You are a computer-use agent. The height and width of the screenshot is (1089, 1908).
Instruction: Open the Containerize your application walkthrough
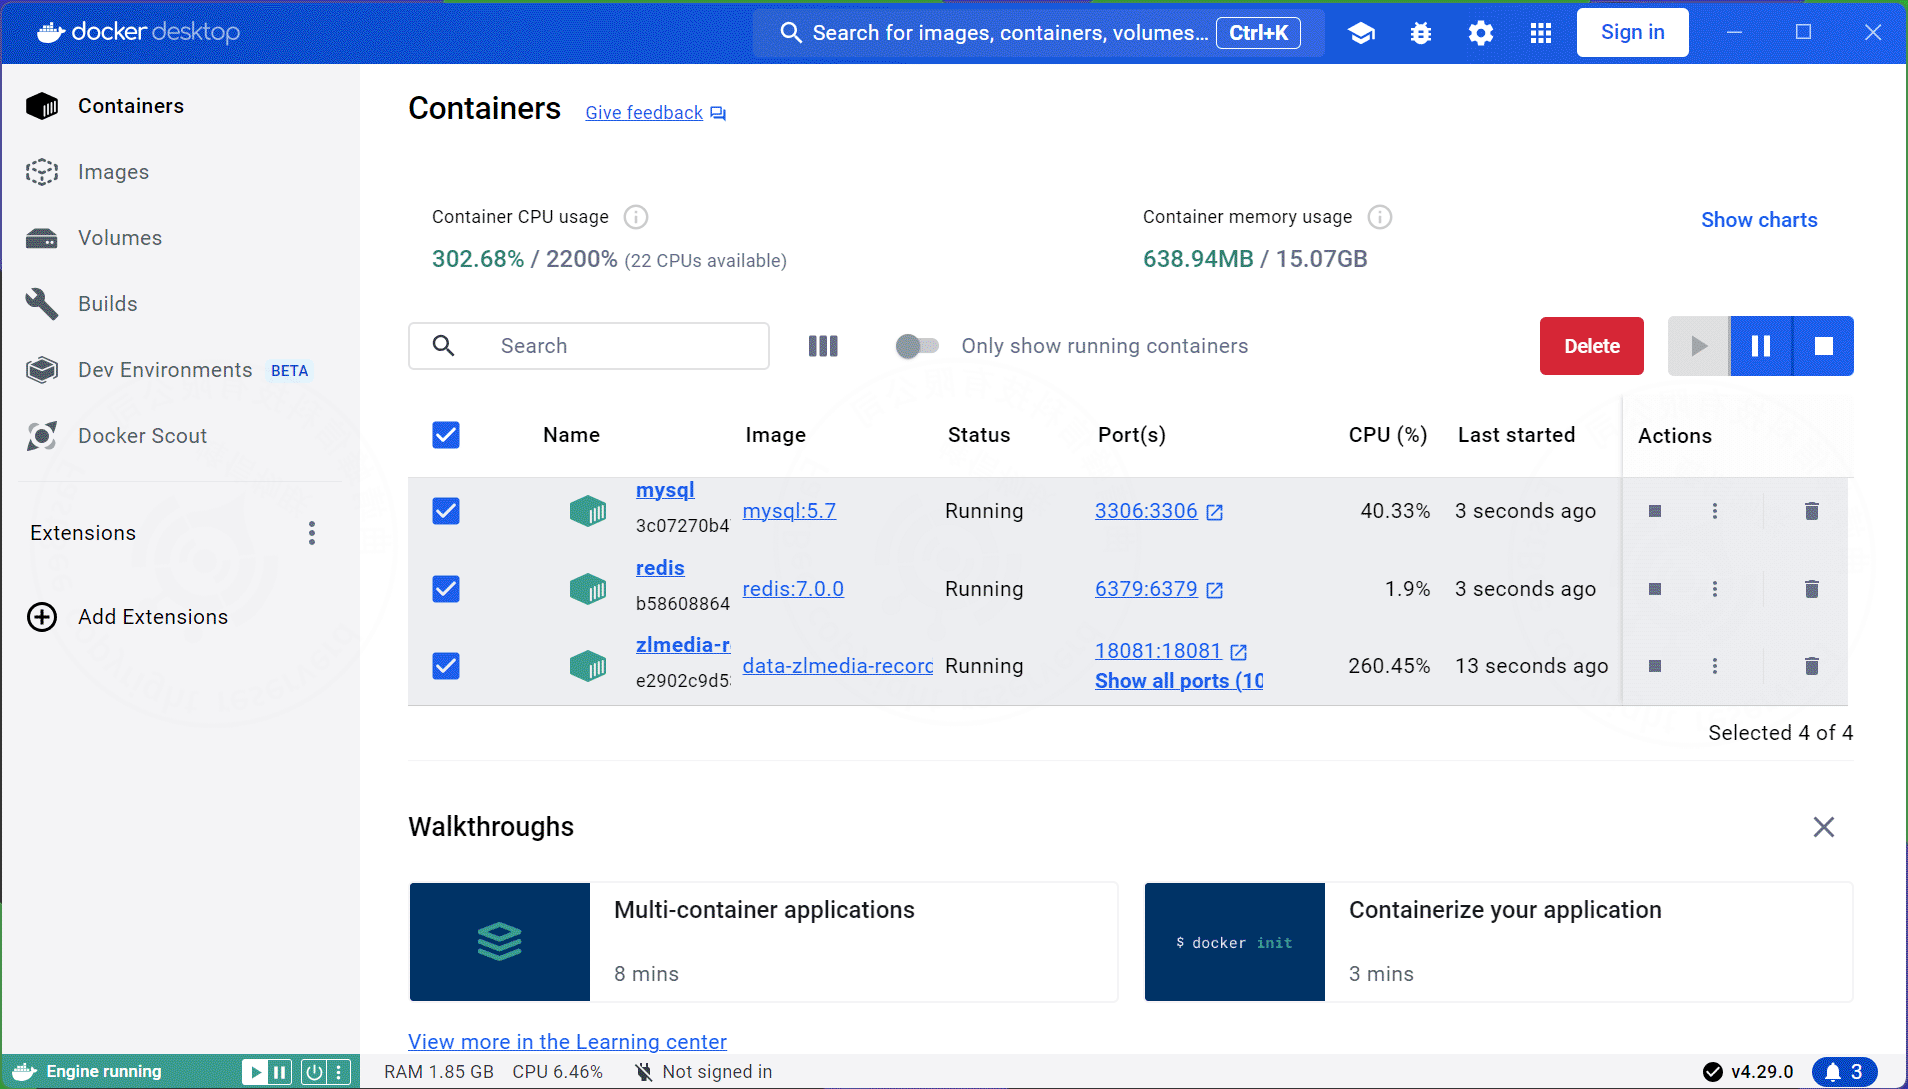tap(1498, 942)
